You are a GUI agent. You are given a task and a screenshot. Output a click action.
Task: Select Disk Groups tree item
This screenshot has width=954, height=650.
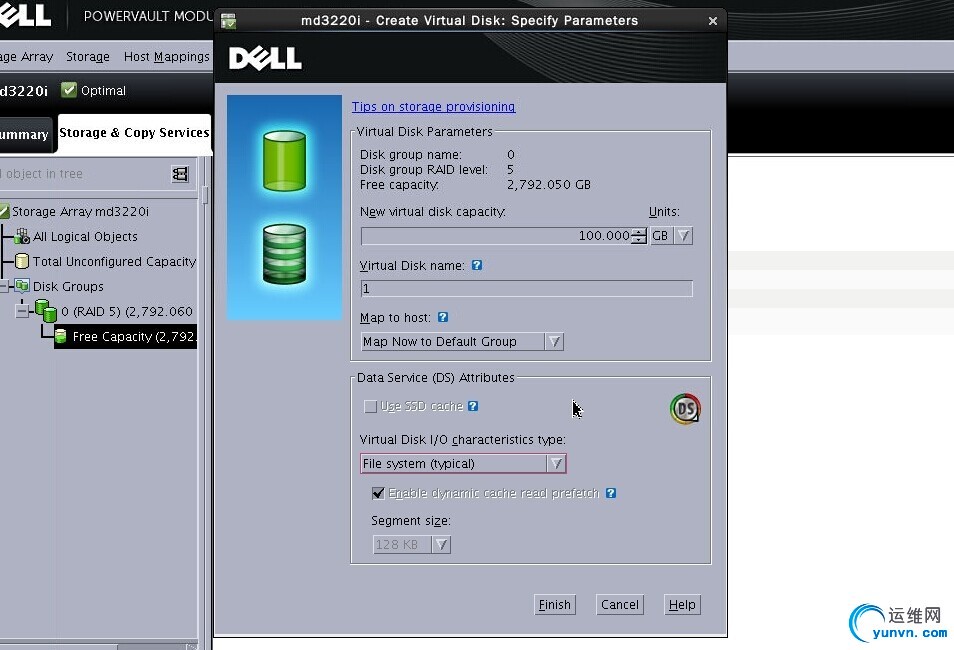(x=68, y=286)
